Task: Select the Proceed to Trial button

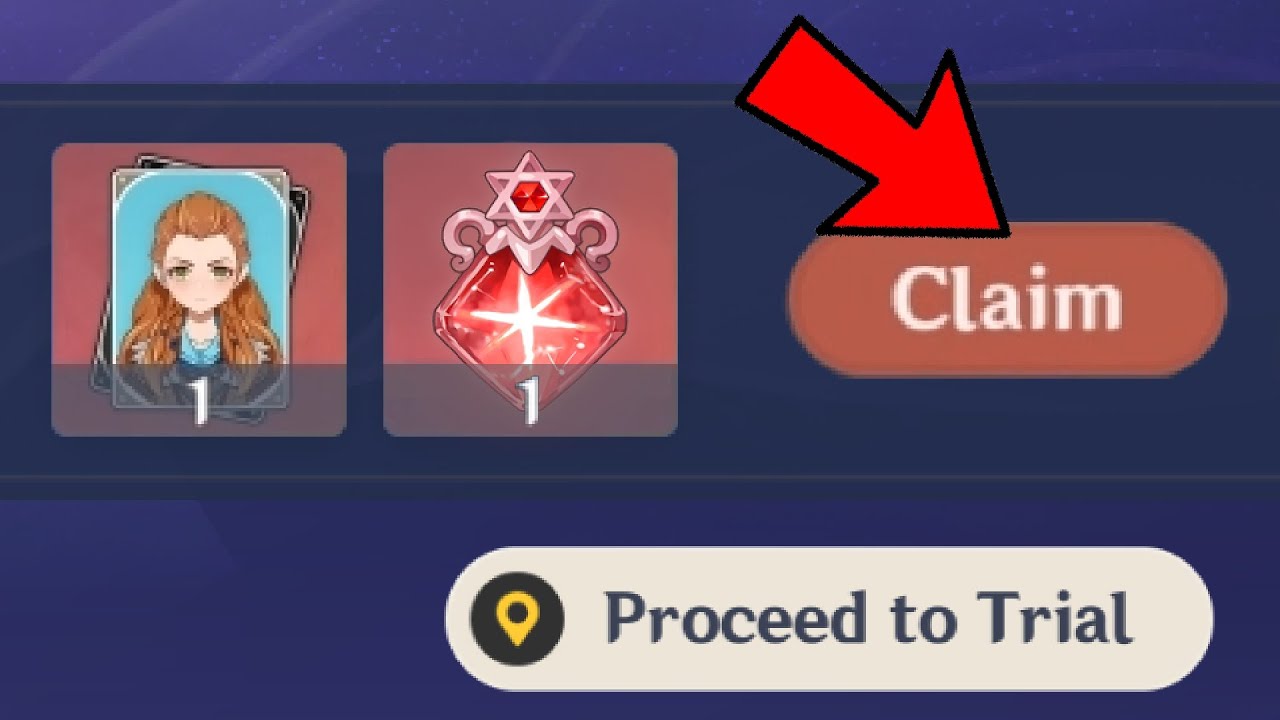Action: pos(829,618)
